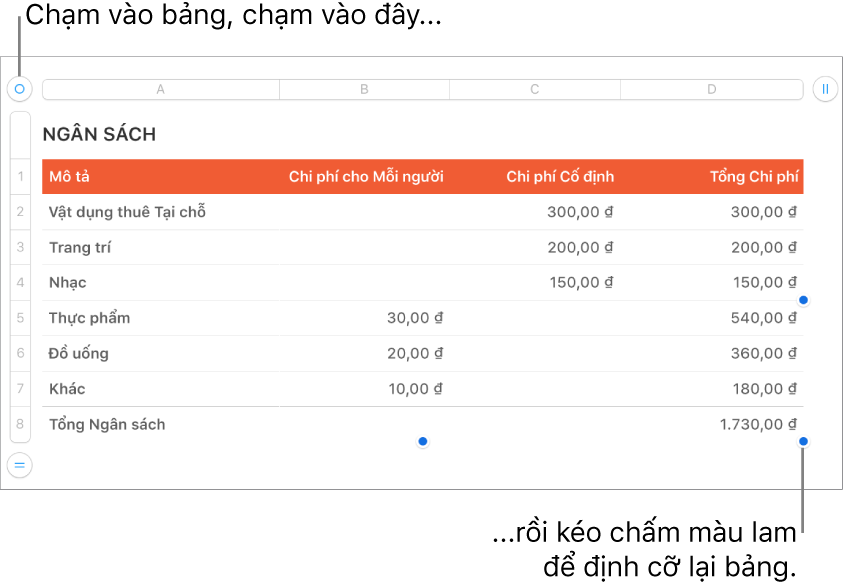The height and width of the screenshot is (588, 843).
Task: Click the blue dot on the table's right edge
Action: click(803, 301)
